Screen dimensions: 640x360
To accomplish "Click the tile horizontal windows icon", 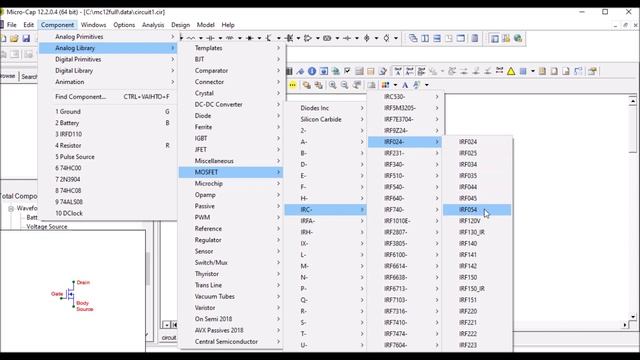I will [x=437, y=38].
